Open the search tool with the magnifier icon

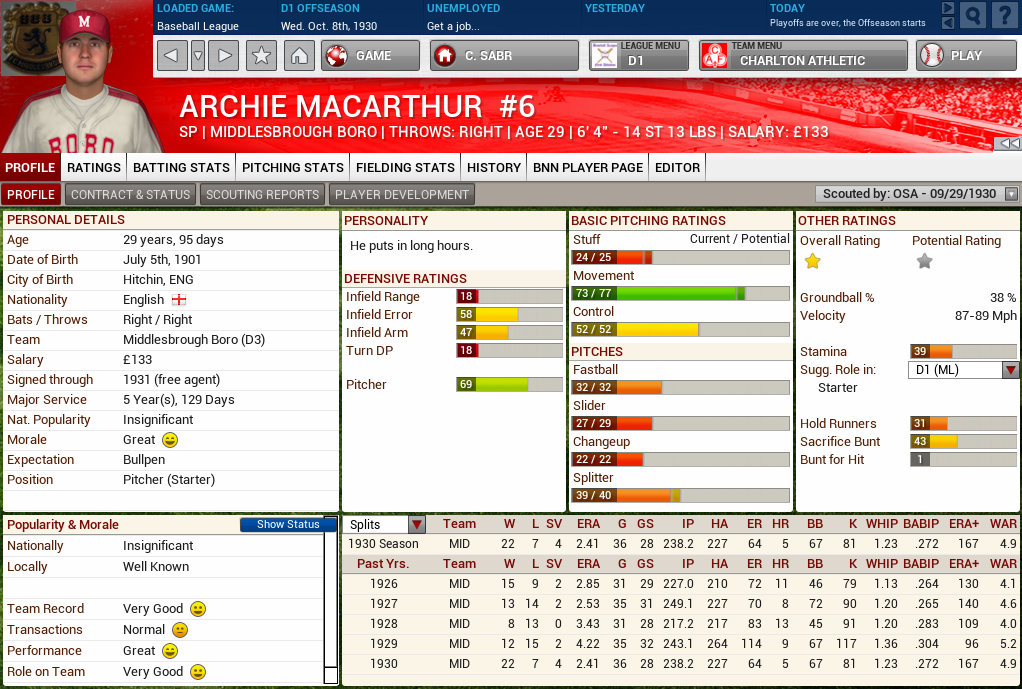click(971, 15)
